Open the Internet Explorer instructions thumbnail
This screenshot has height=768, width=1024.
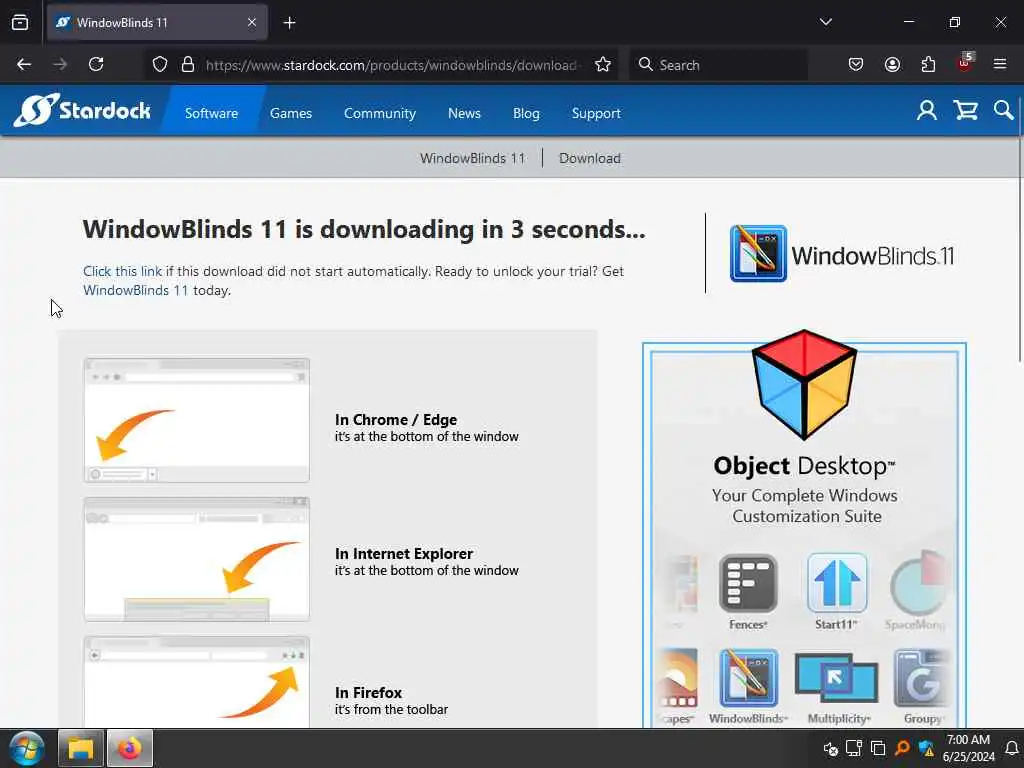[197, 559]
